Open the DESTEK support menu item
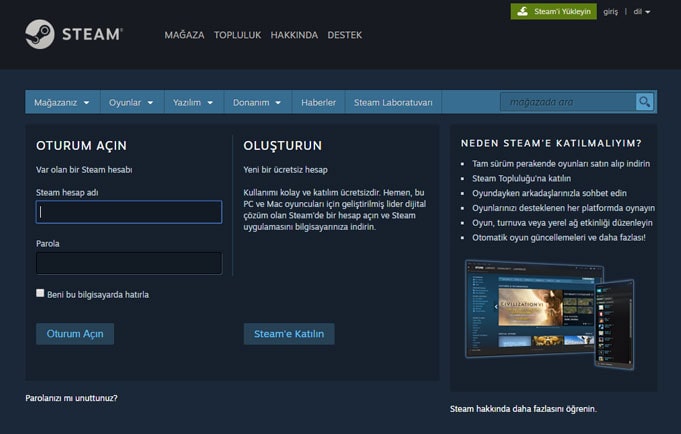681x434 pixels. [344, 35]
